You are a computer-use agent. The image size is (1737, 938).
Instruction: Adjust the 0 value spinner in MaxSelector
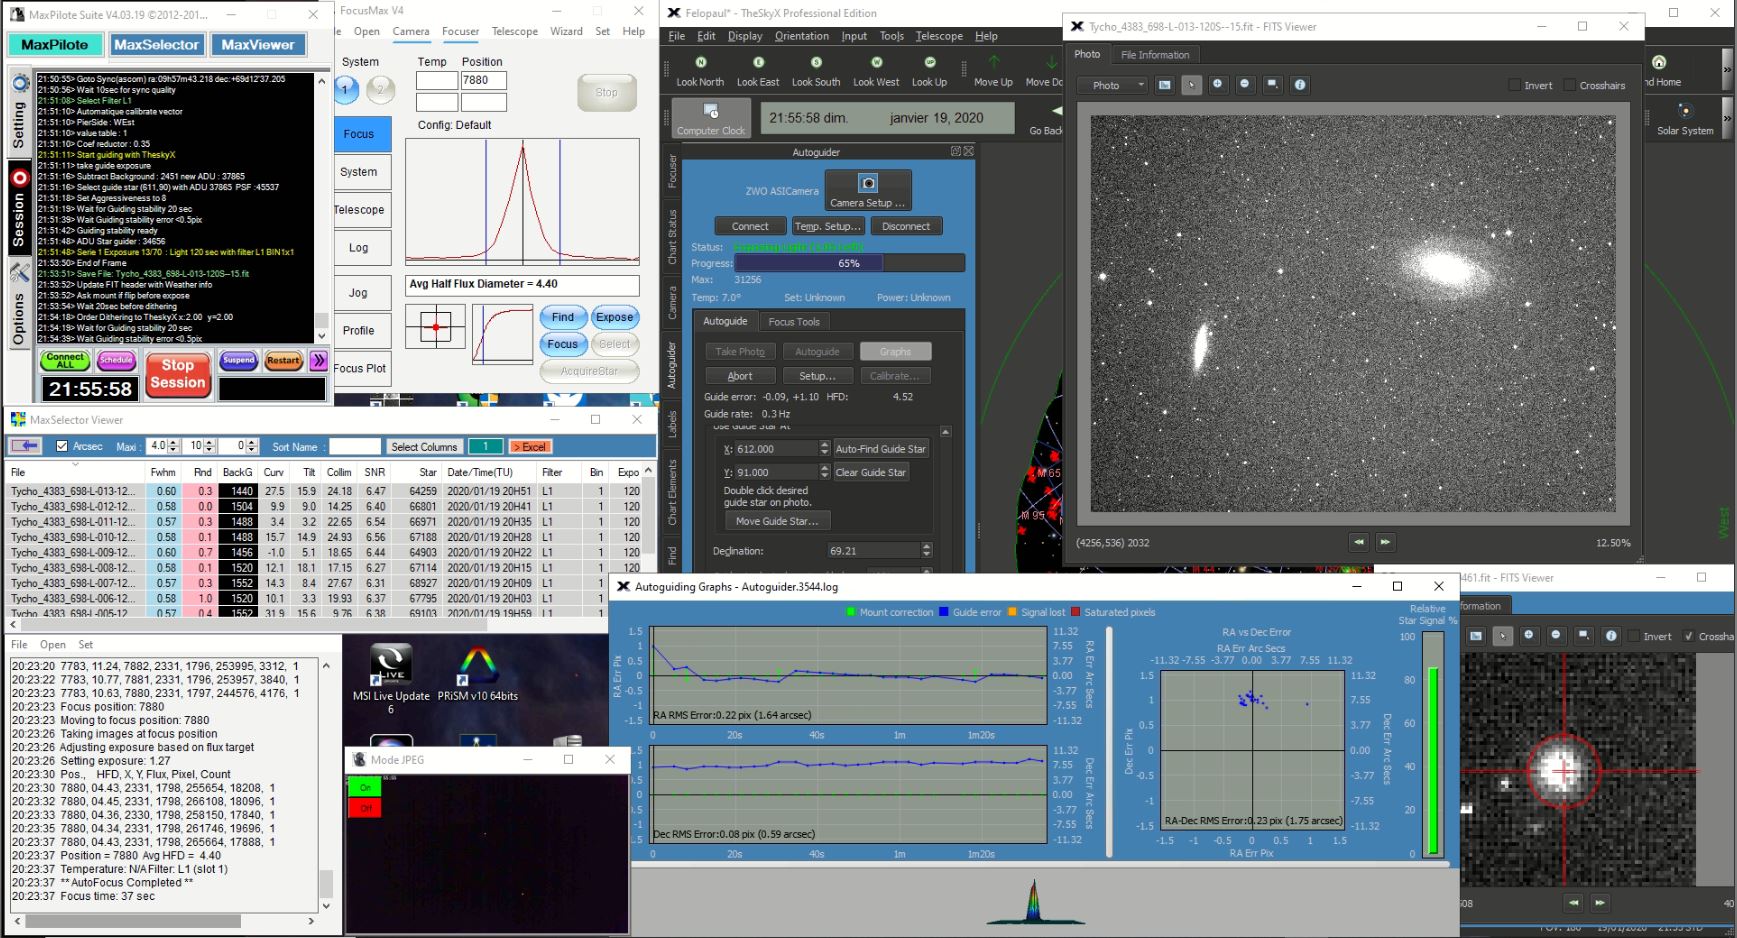point(252,446)
